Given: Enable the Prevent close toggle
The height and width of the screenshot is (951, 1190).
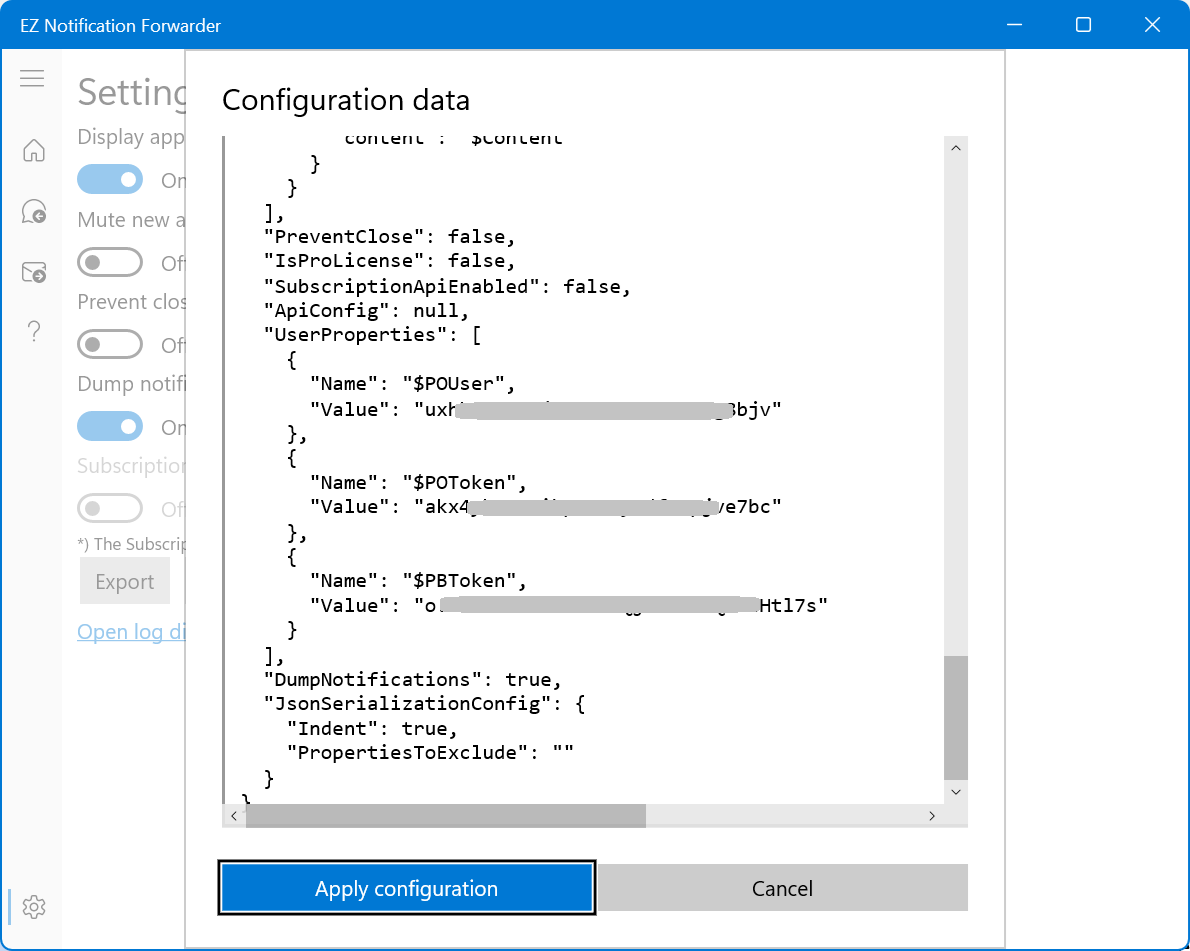Looking at the screenshot, I should [110, 345].
